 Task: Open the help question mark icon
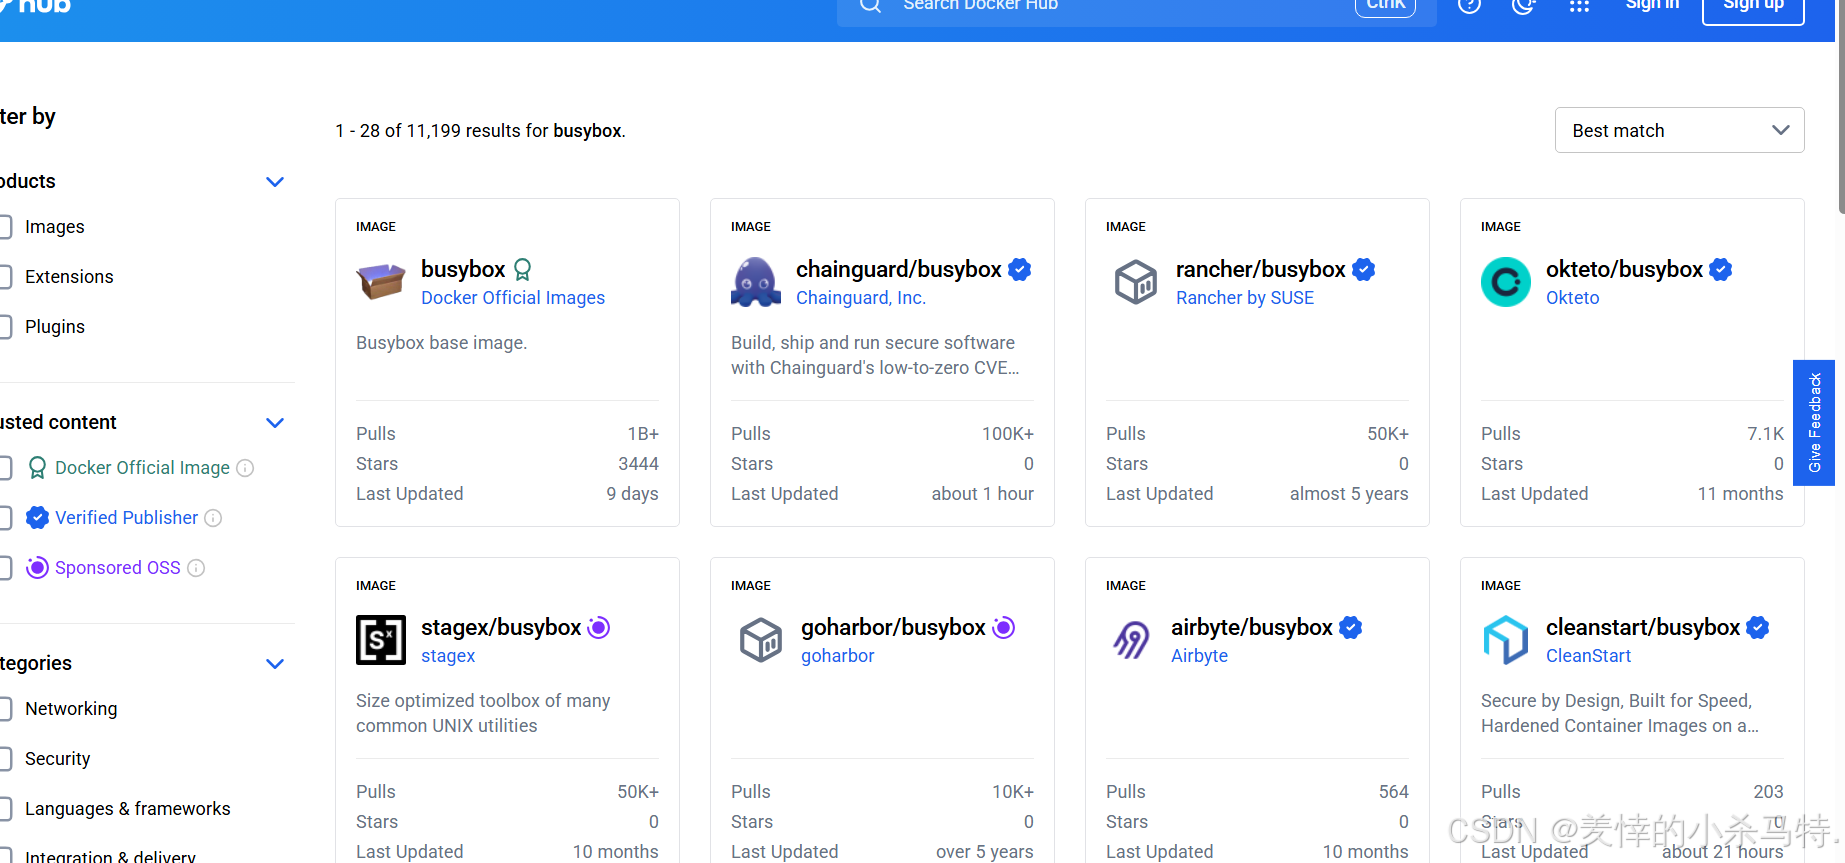[x=1469, y=5]
